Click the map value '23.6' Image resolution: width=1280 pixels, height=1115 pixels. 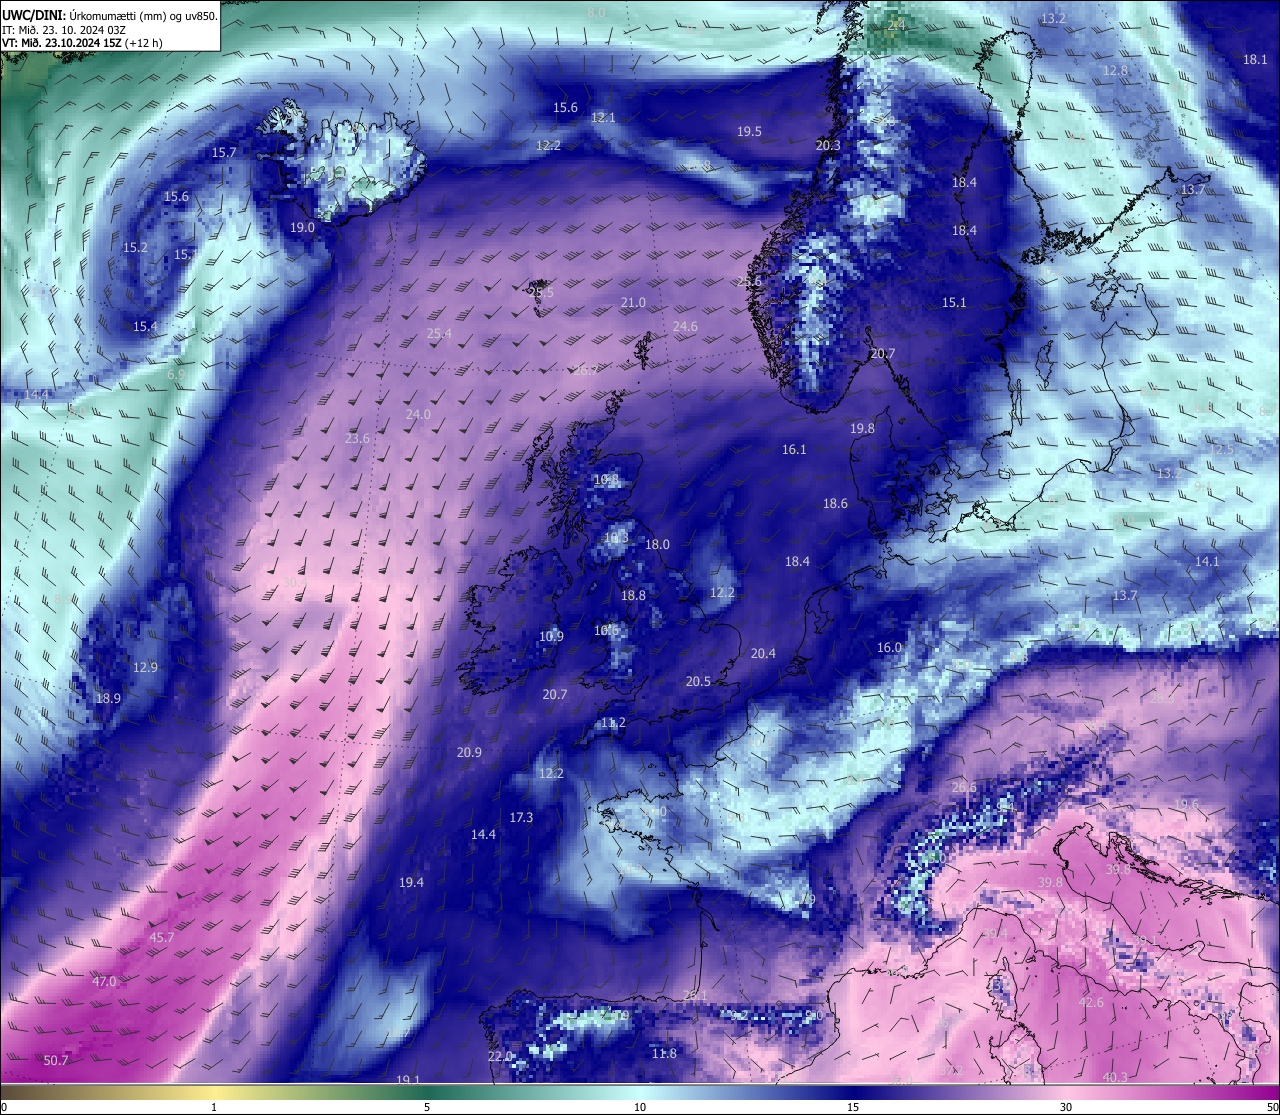(357, 438)
